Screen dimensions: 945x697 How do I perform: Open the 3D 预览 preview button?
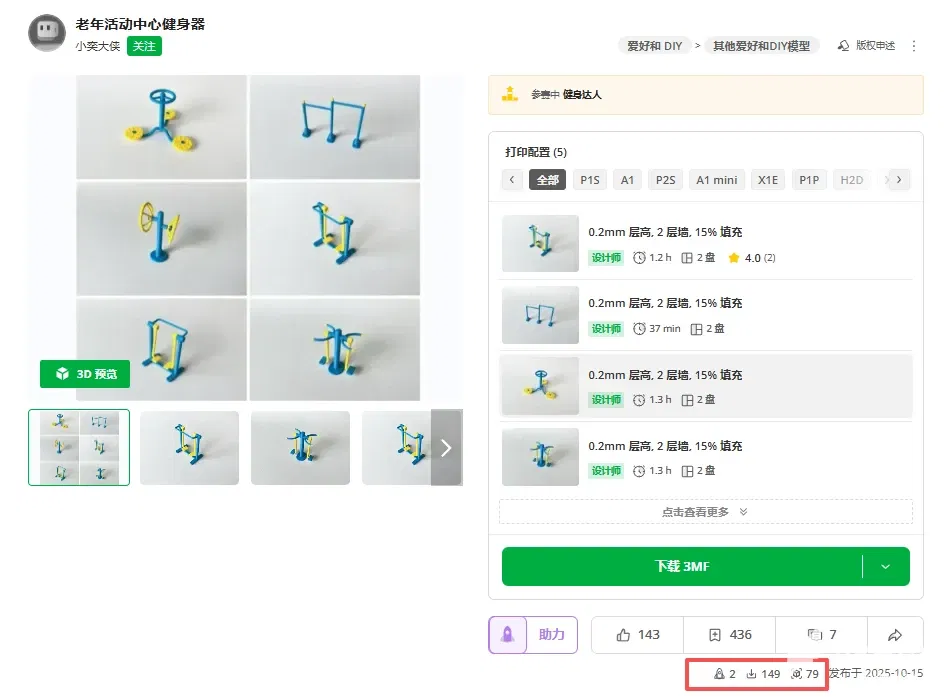85,374
